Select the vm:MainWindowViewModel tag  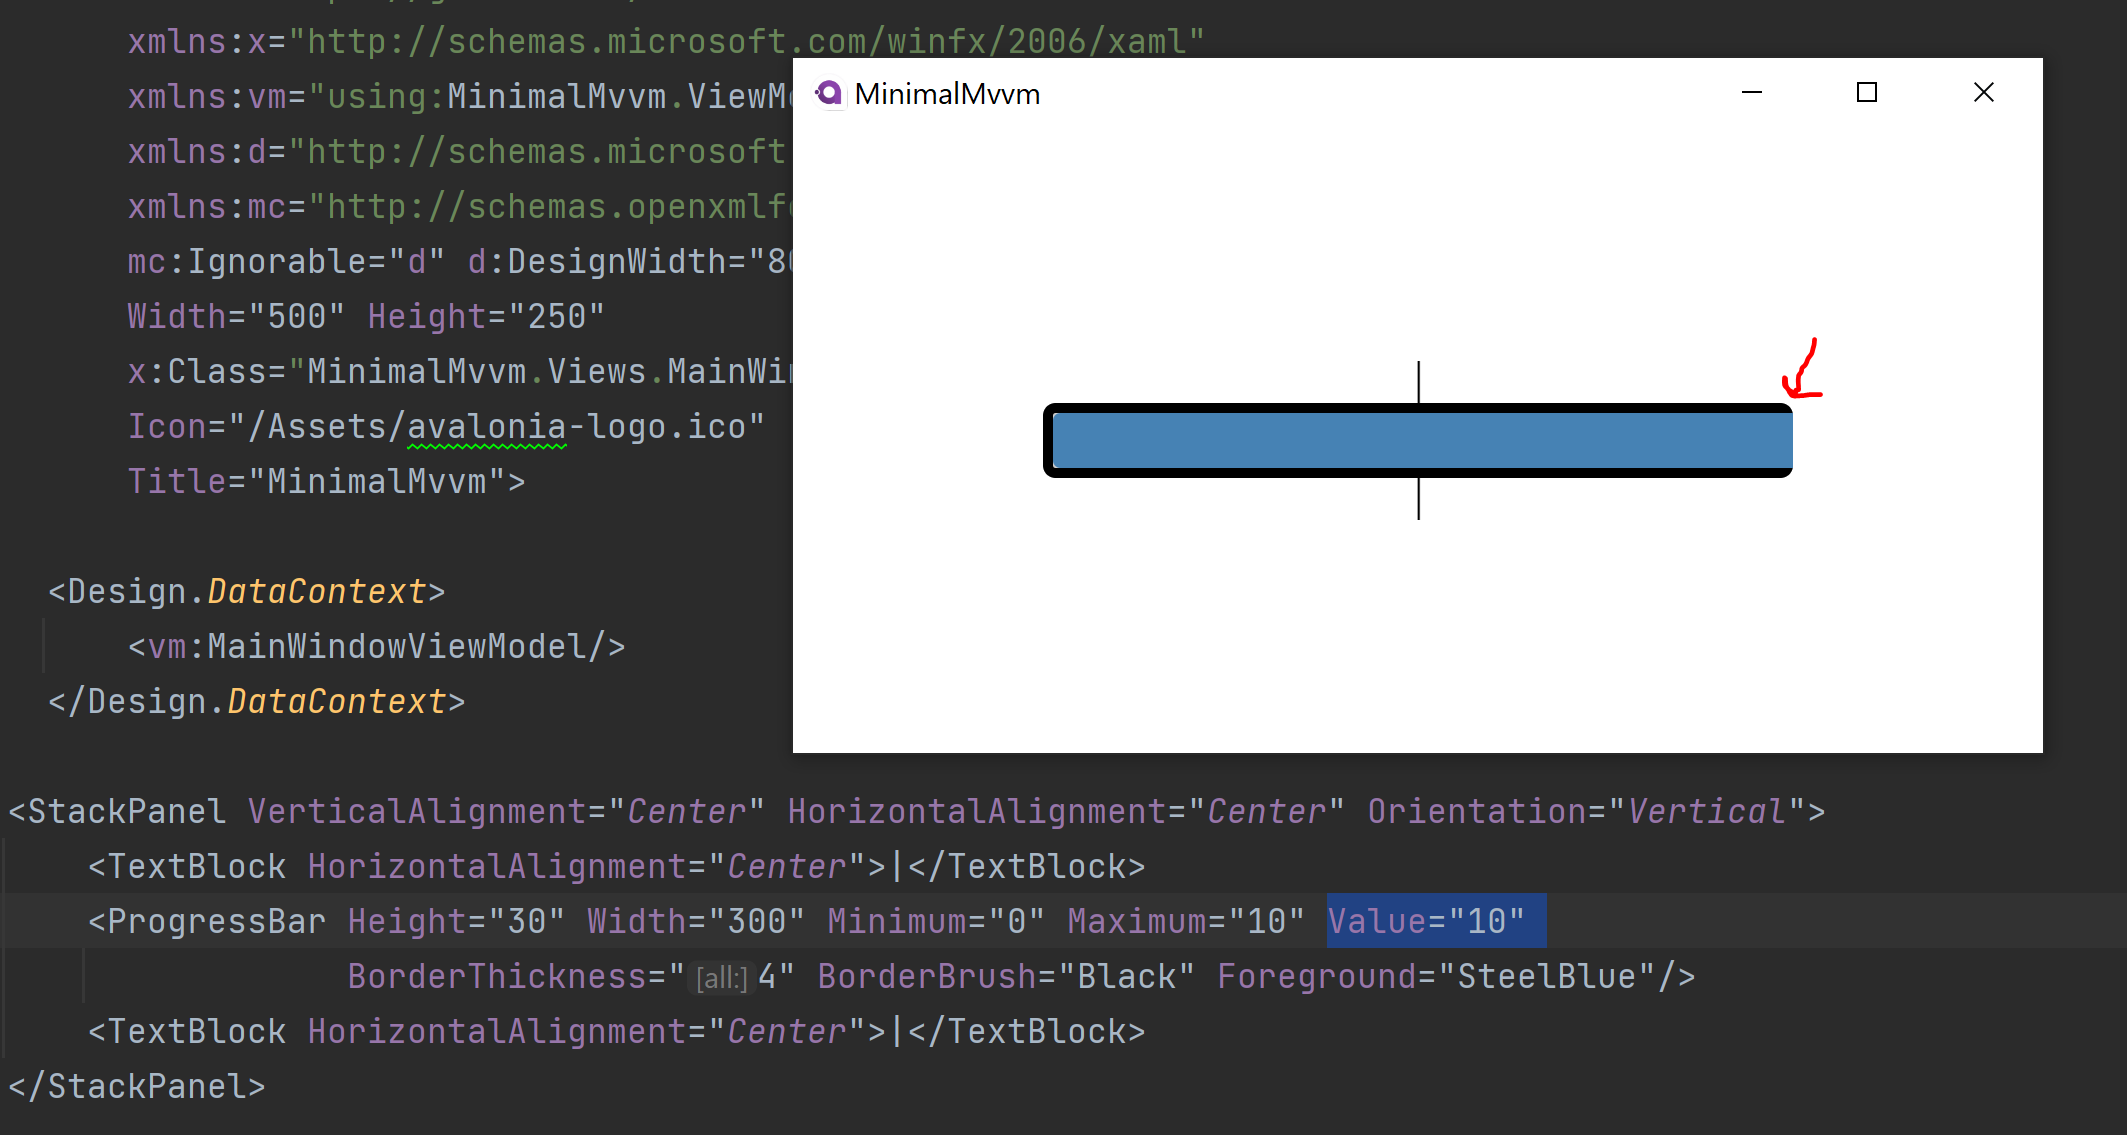[378, 646]
